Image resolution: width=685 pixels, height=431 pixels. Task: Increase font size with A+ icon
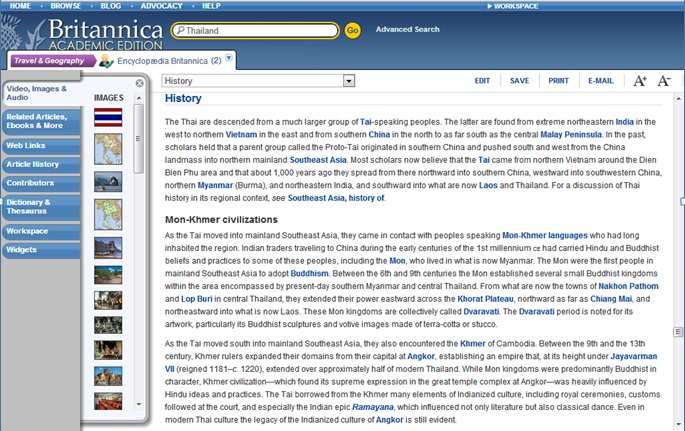[x=640, y=81]
